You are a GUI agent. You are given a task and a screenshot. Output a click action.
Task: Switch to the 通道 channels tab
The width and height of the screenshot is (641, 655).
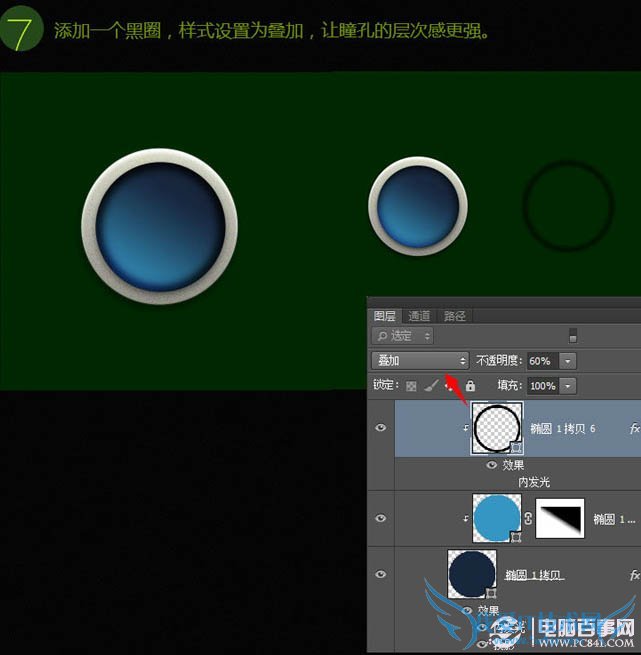419,316
